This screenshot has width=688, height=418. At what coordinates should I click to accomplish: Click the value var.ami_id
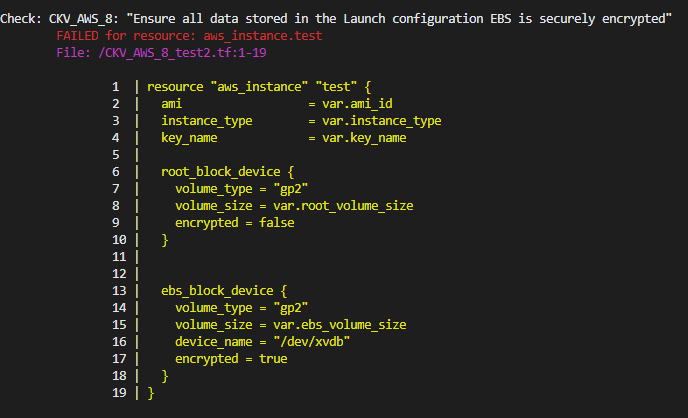click(x=357, y=104)
